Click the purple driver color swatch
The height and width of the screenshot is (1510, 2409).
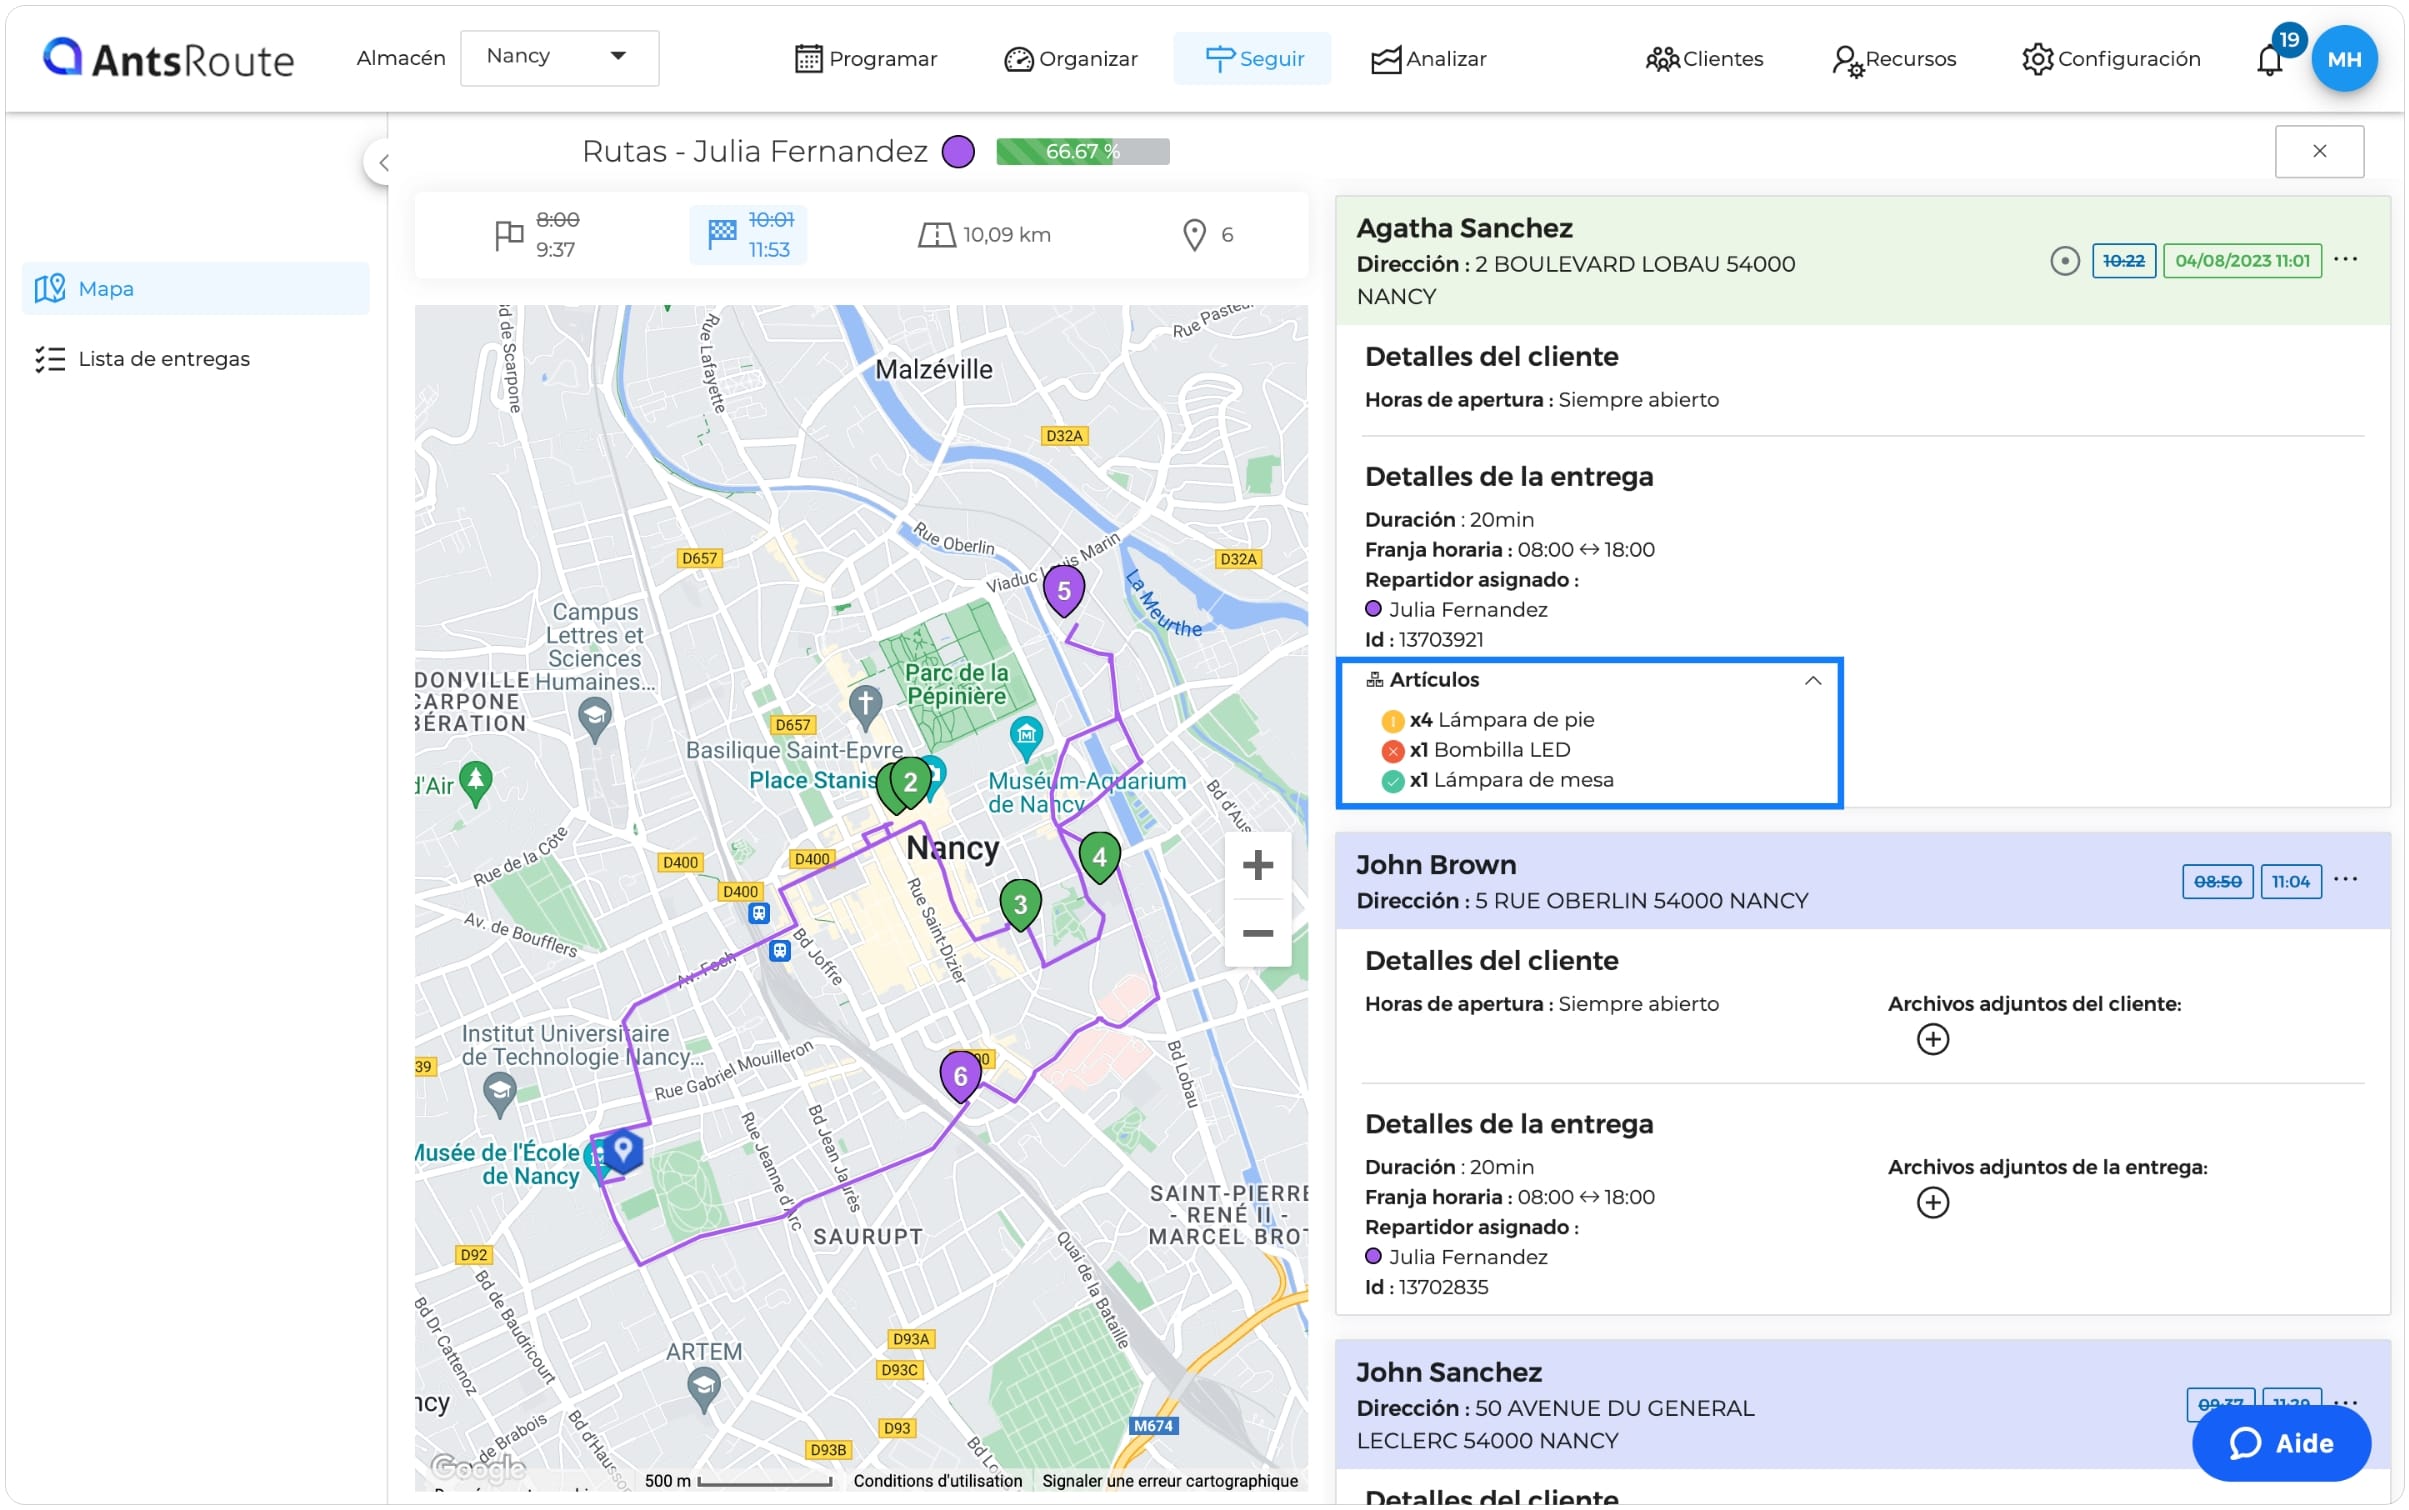[958, 152]
